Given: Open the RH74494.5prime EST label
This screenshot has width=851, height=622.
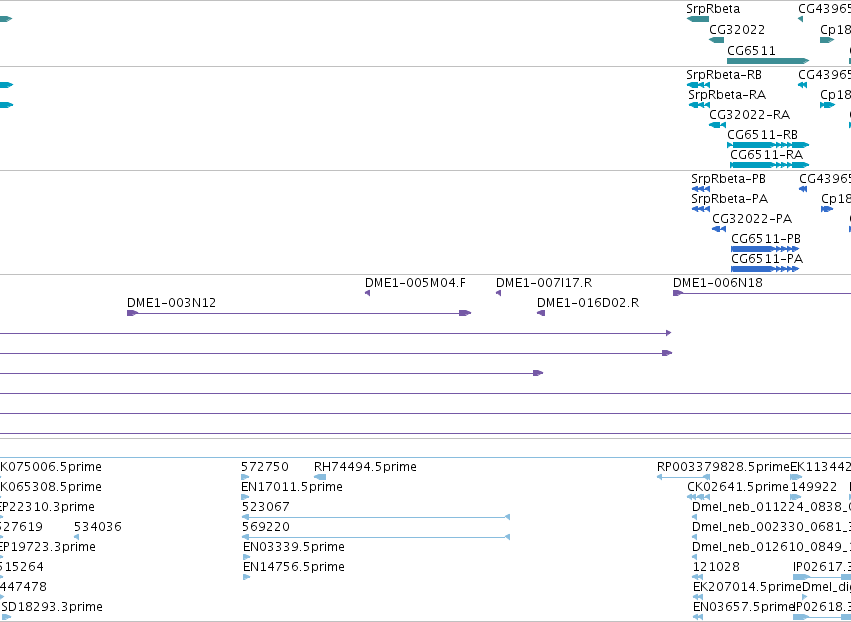Looking at the screenshot, I should [365, 467].
